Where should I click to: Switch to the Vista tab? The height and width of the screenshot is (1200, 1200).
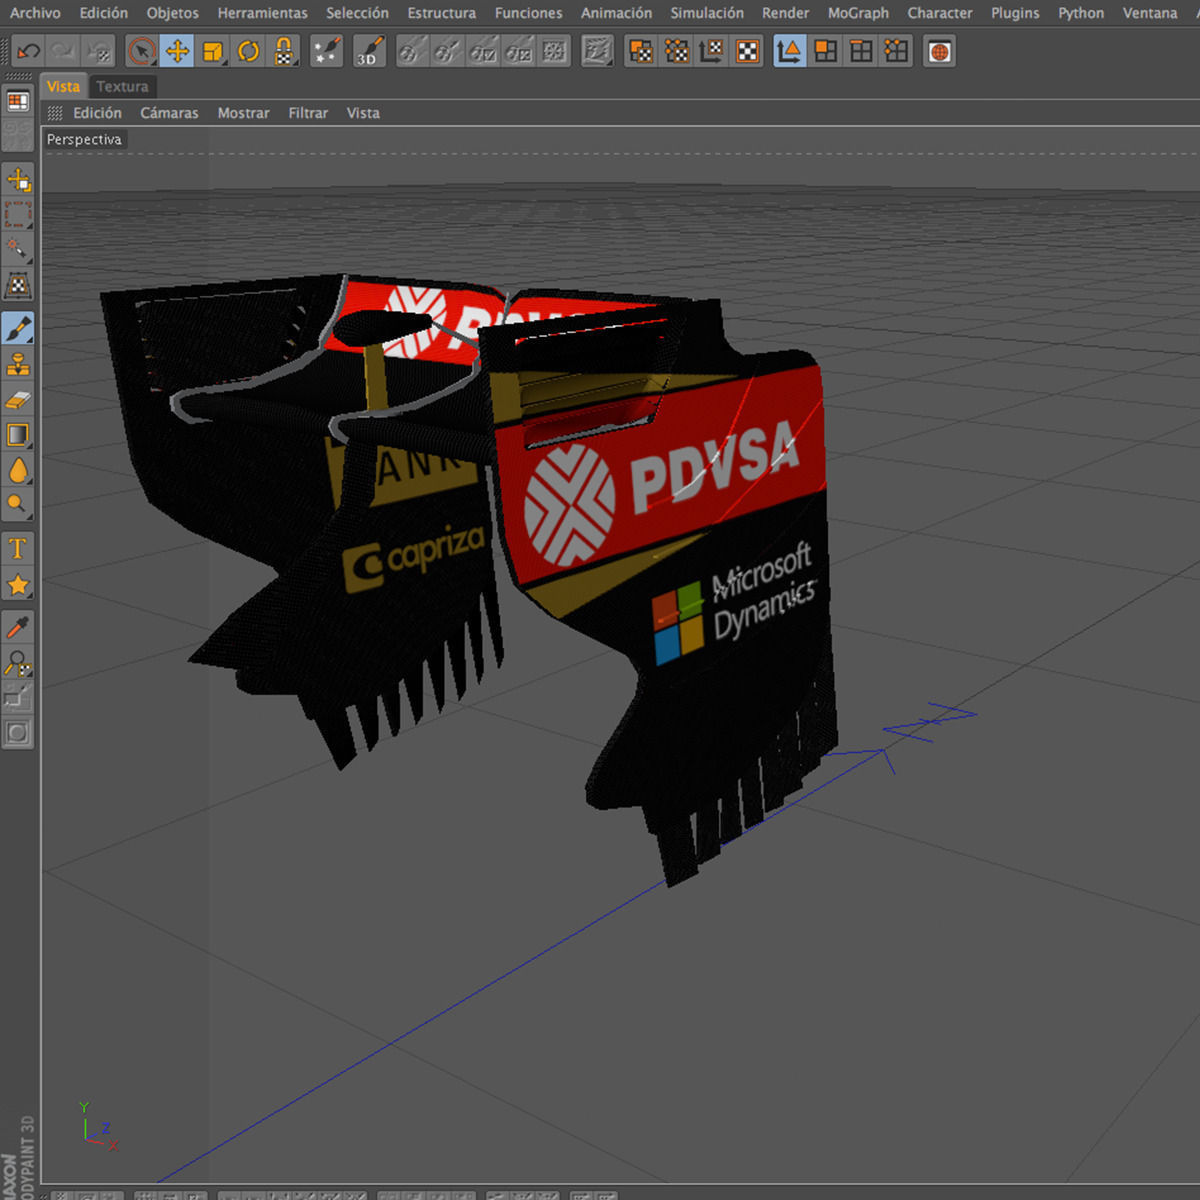coord(64,86)
